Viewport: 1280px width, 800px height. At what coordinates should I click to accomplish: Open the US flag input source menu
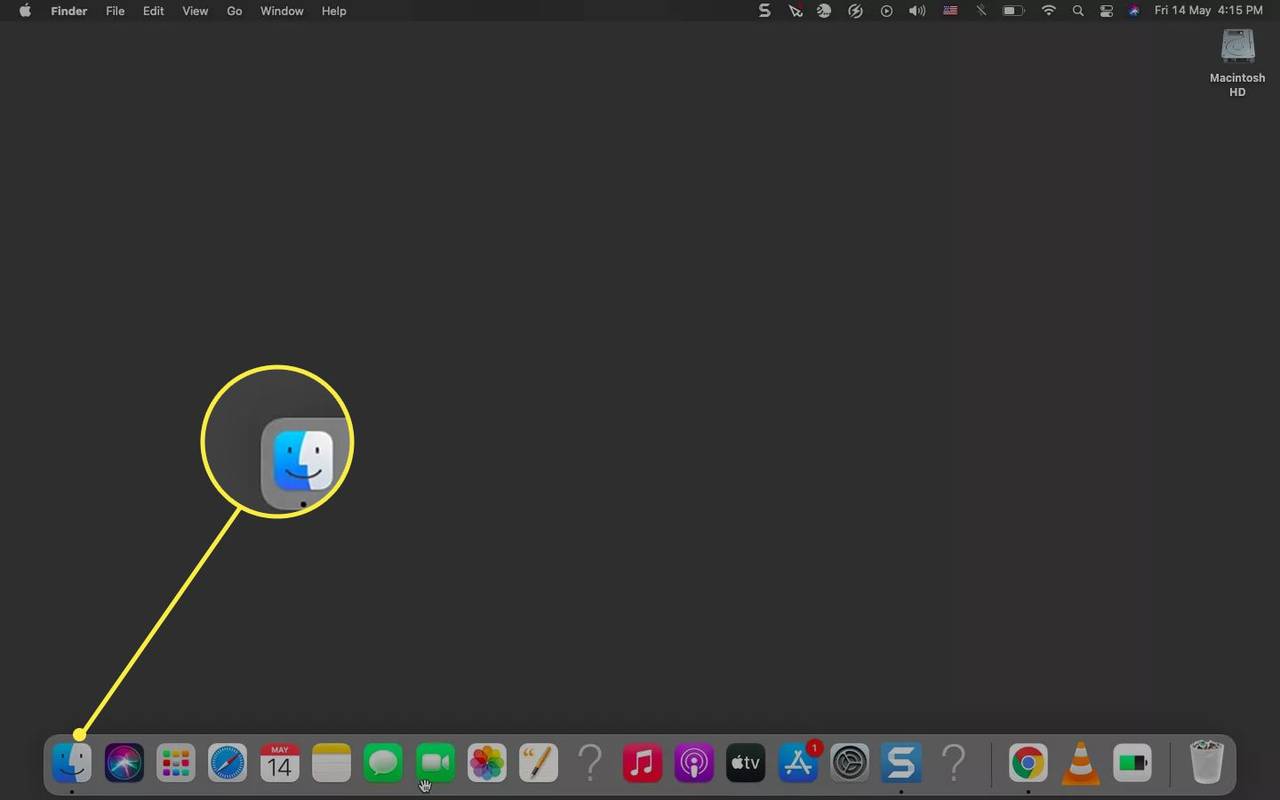950,11
